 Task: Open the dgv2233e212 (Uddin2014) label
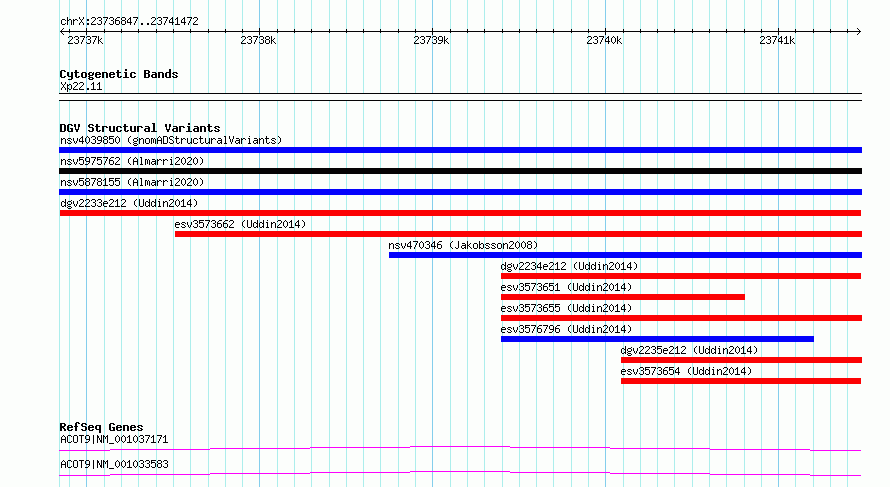pyautogui.click(x=129, y=203)
